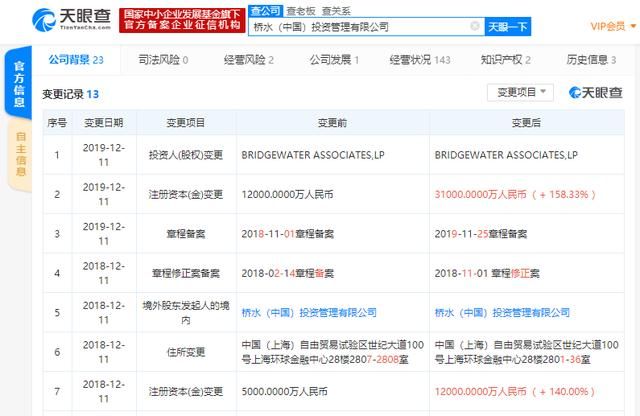Switch to the 查公司 search tab
The image size is (640, 416).
point(265,11)
